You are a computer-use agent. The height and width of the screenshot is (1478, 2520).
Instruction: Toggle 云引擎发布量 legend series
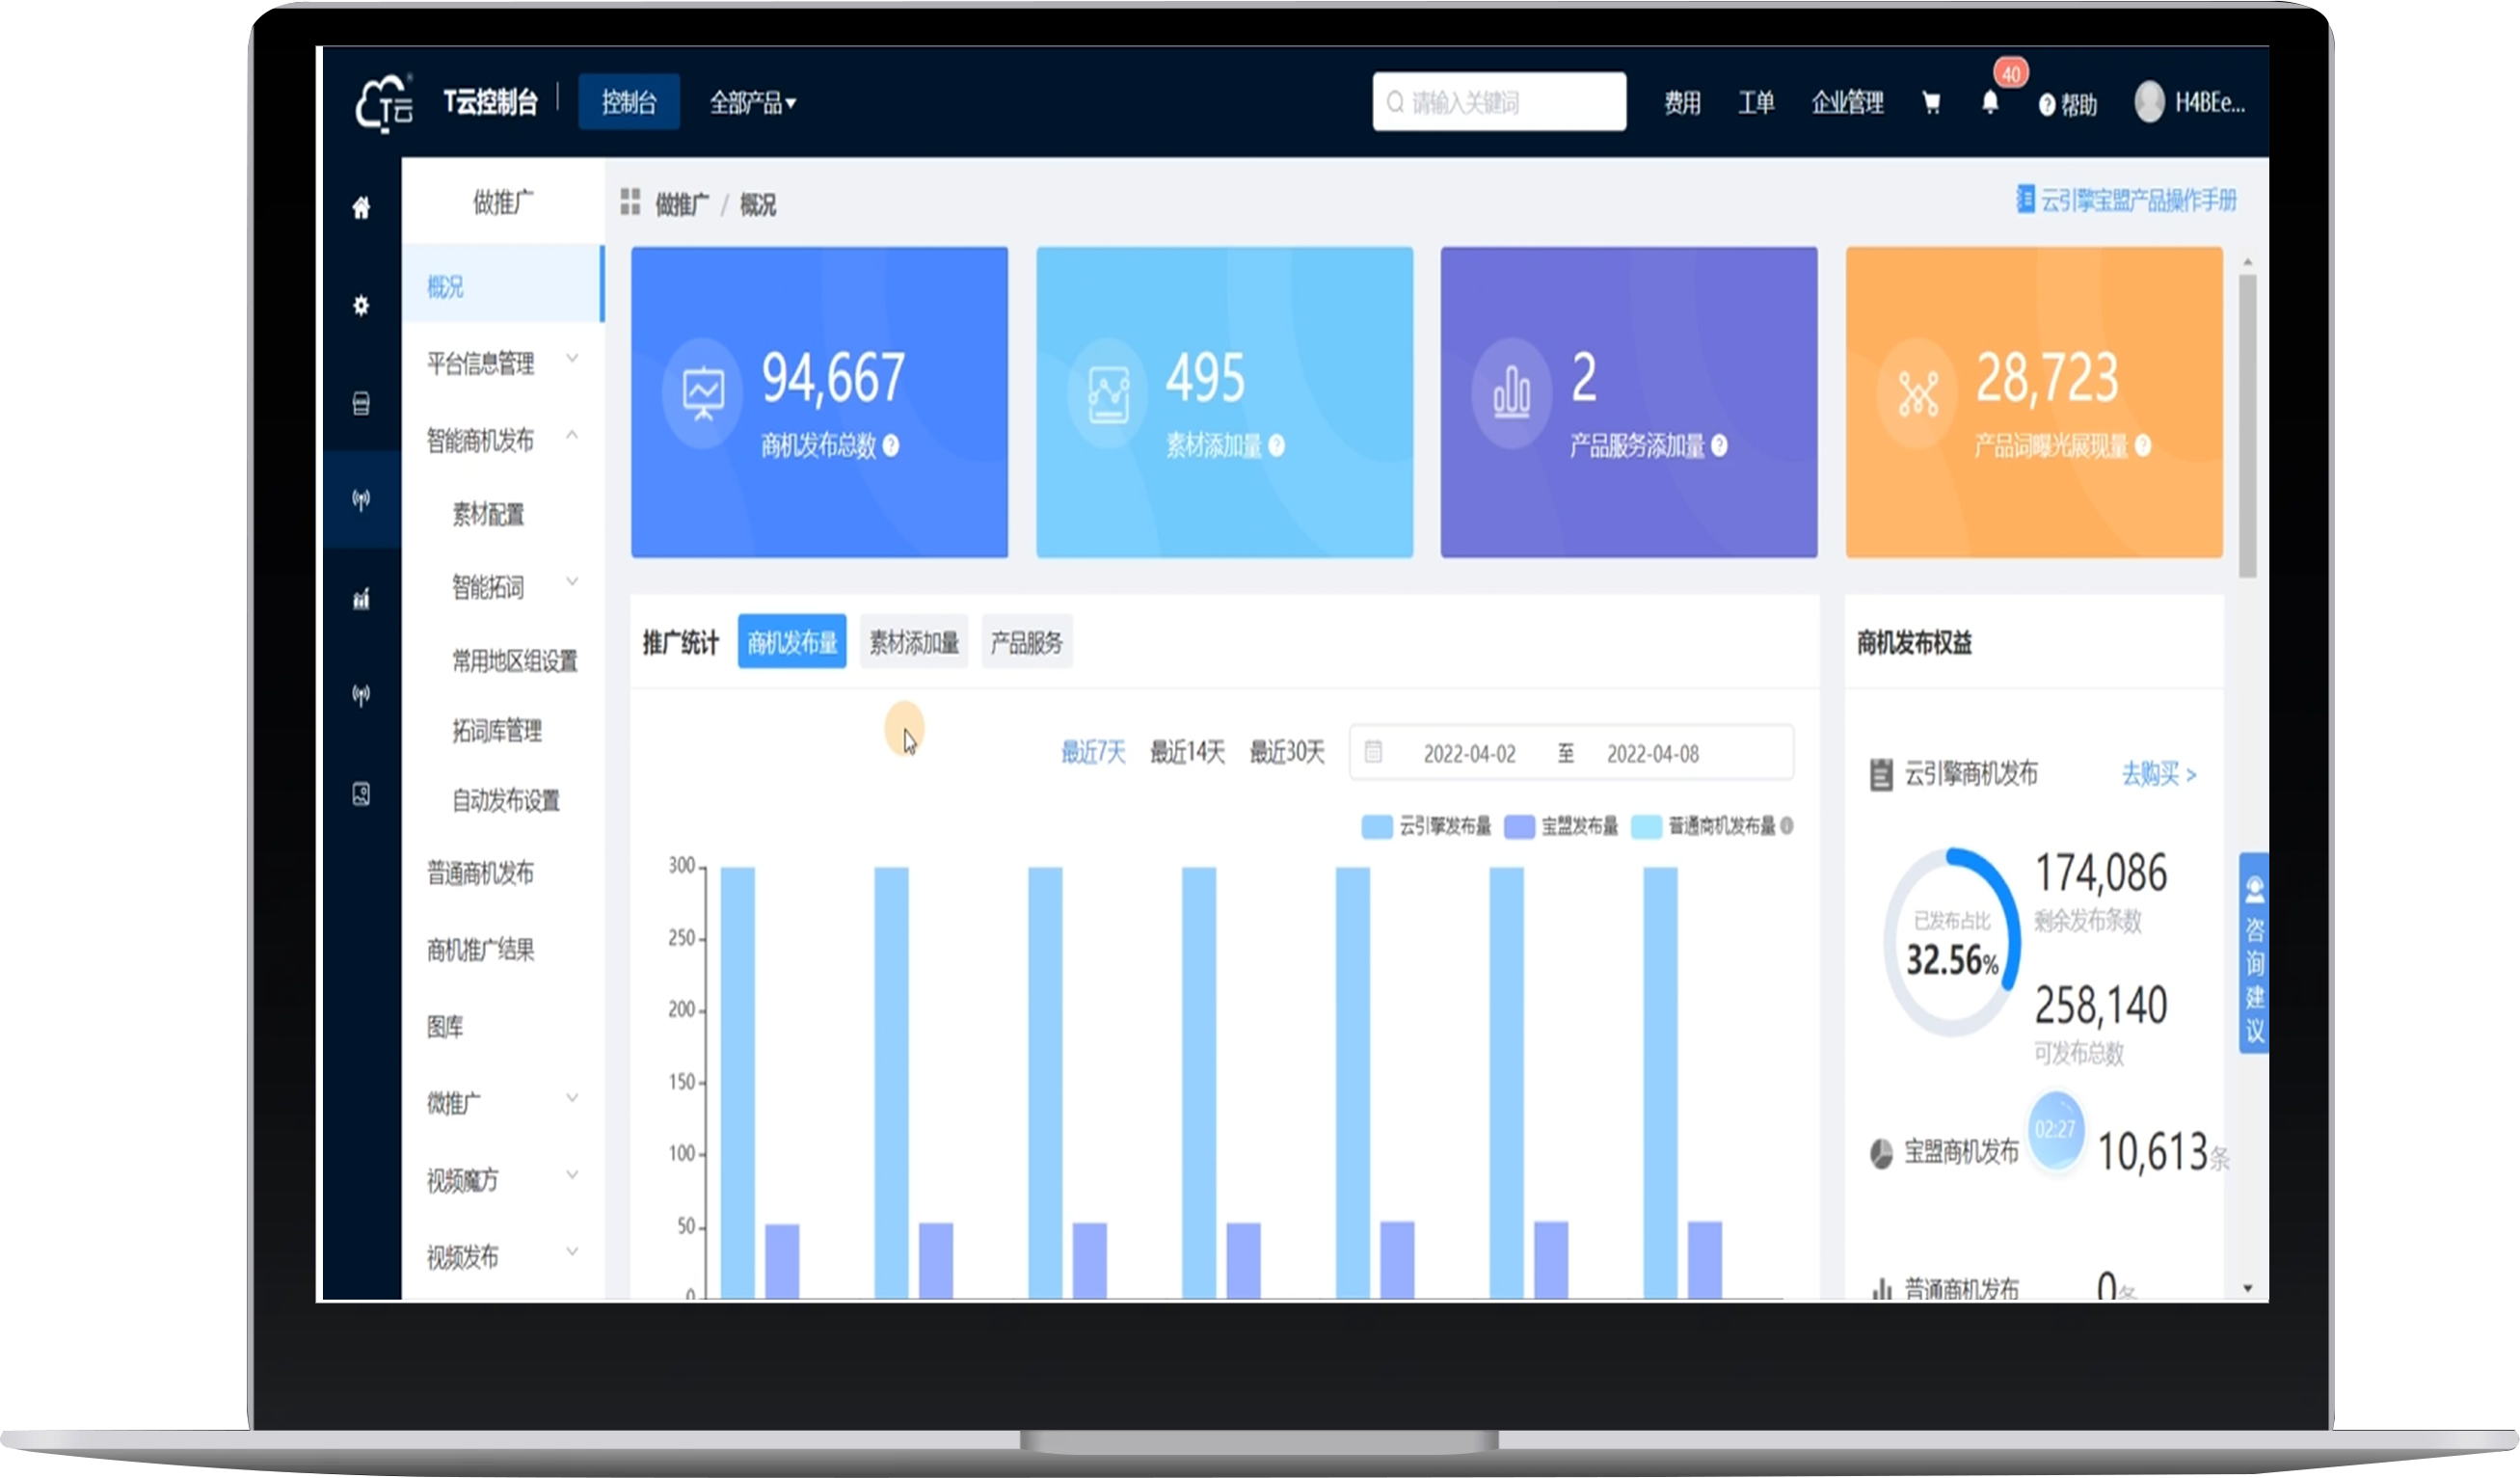(1427, 826)
